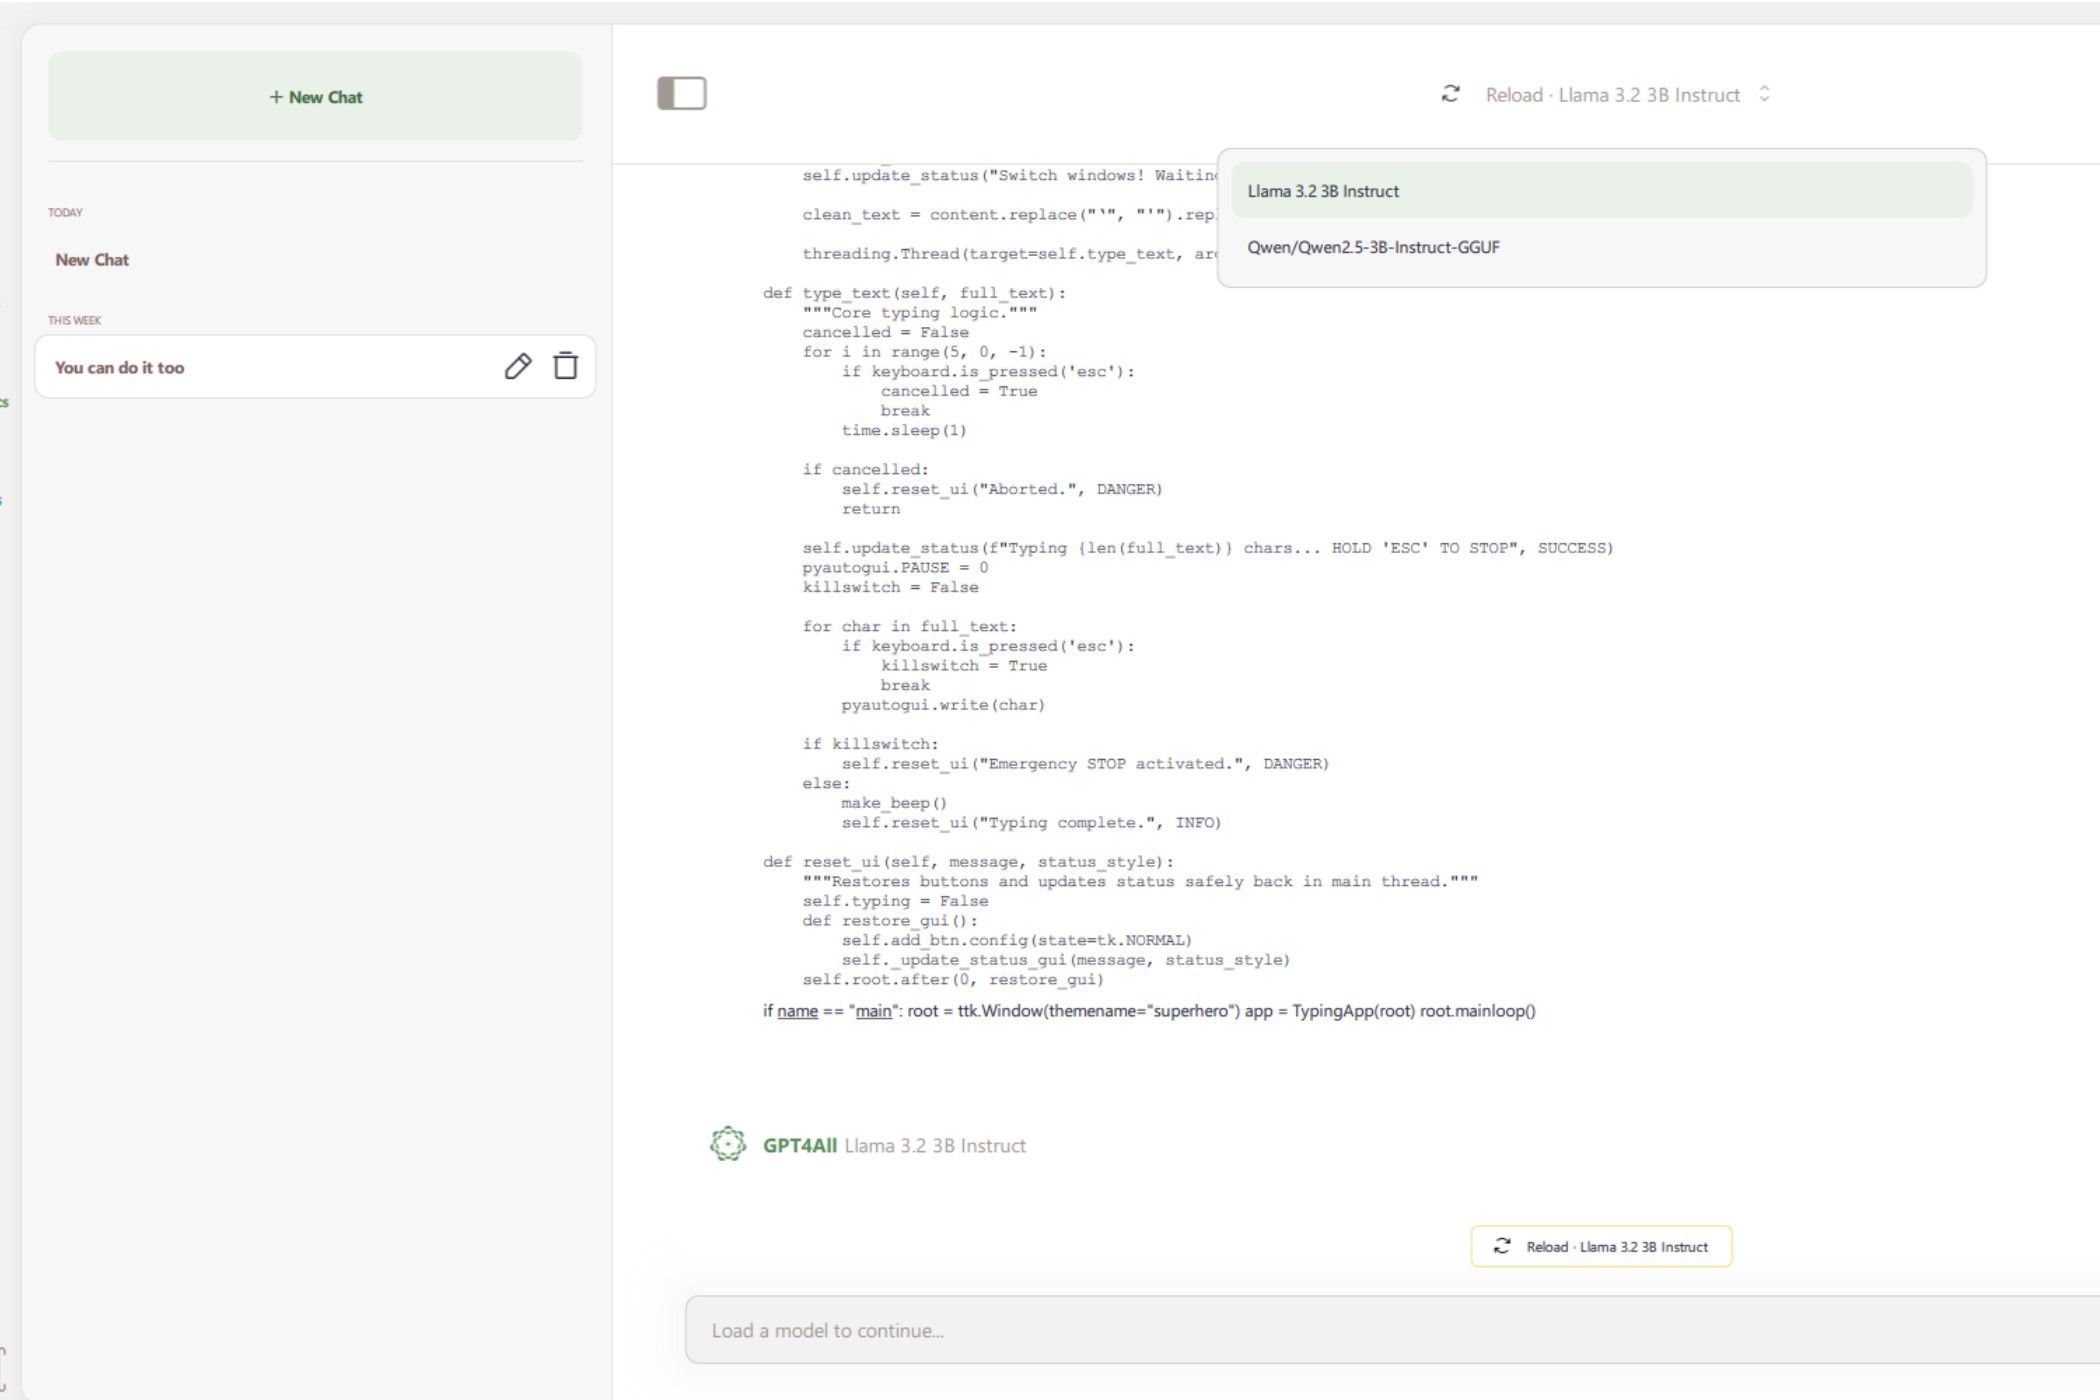Open the model selector Reload · Llama 3.2 3B Instruct
The width and height of the screenshot is (2100, 1400).
(1612, 95)
